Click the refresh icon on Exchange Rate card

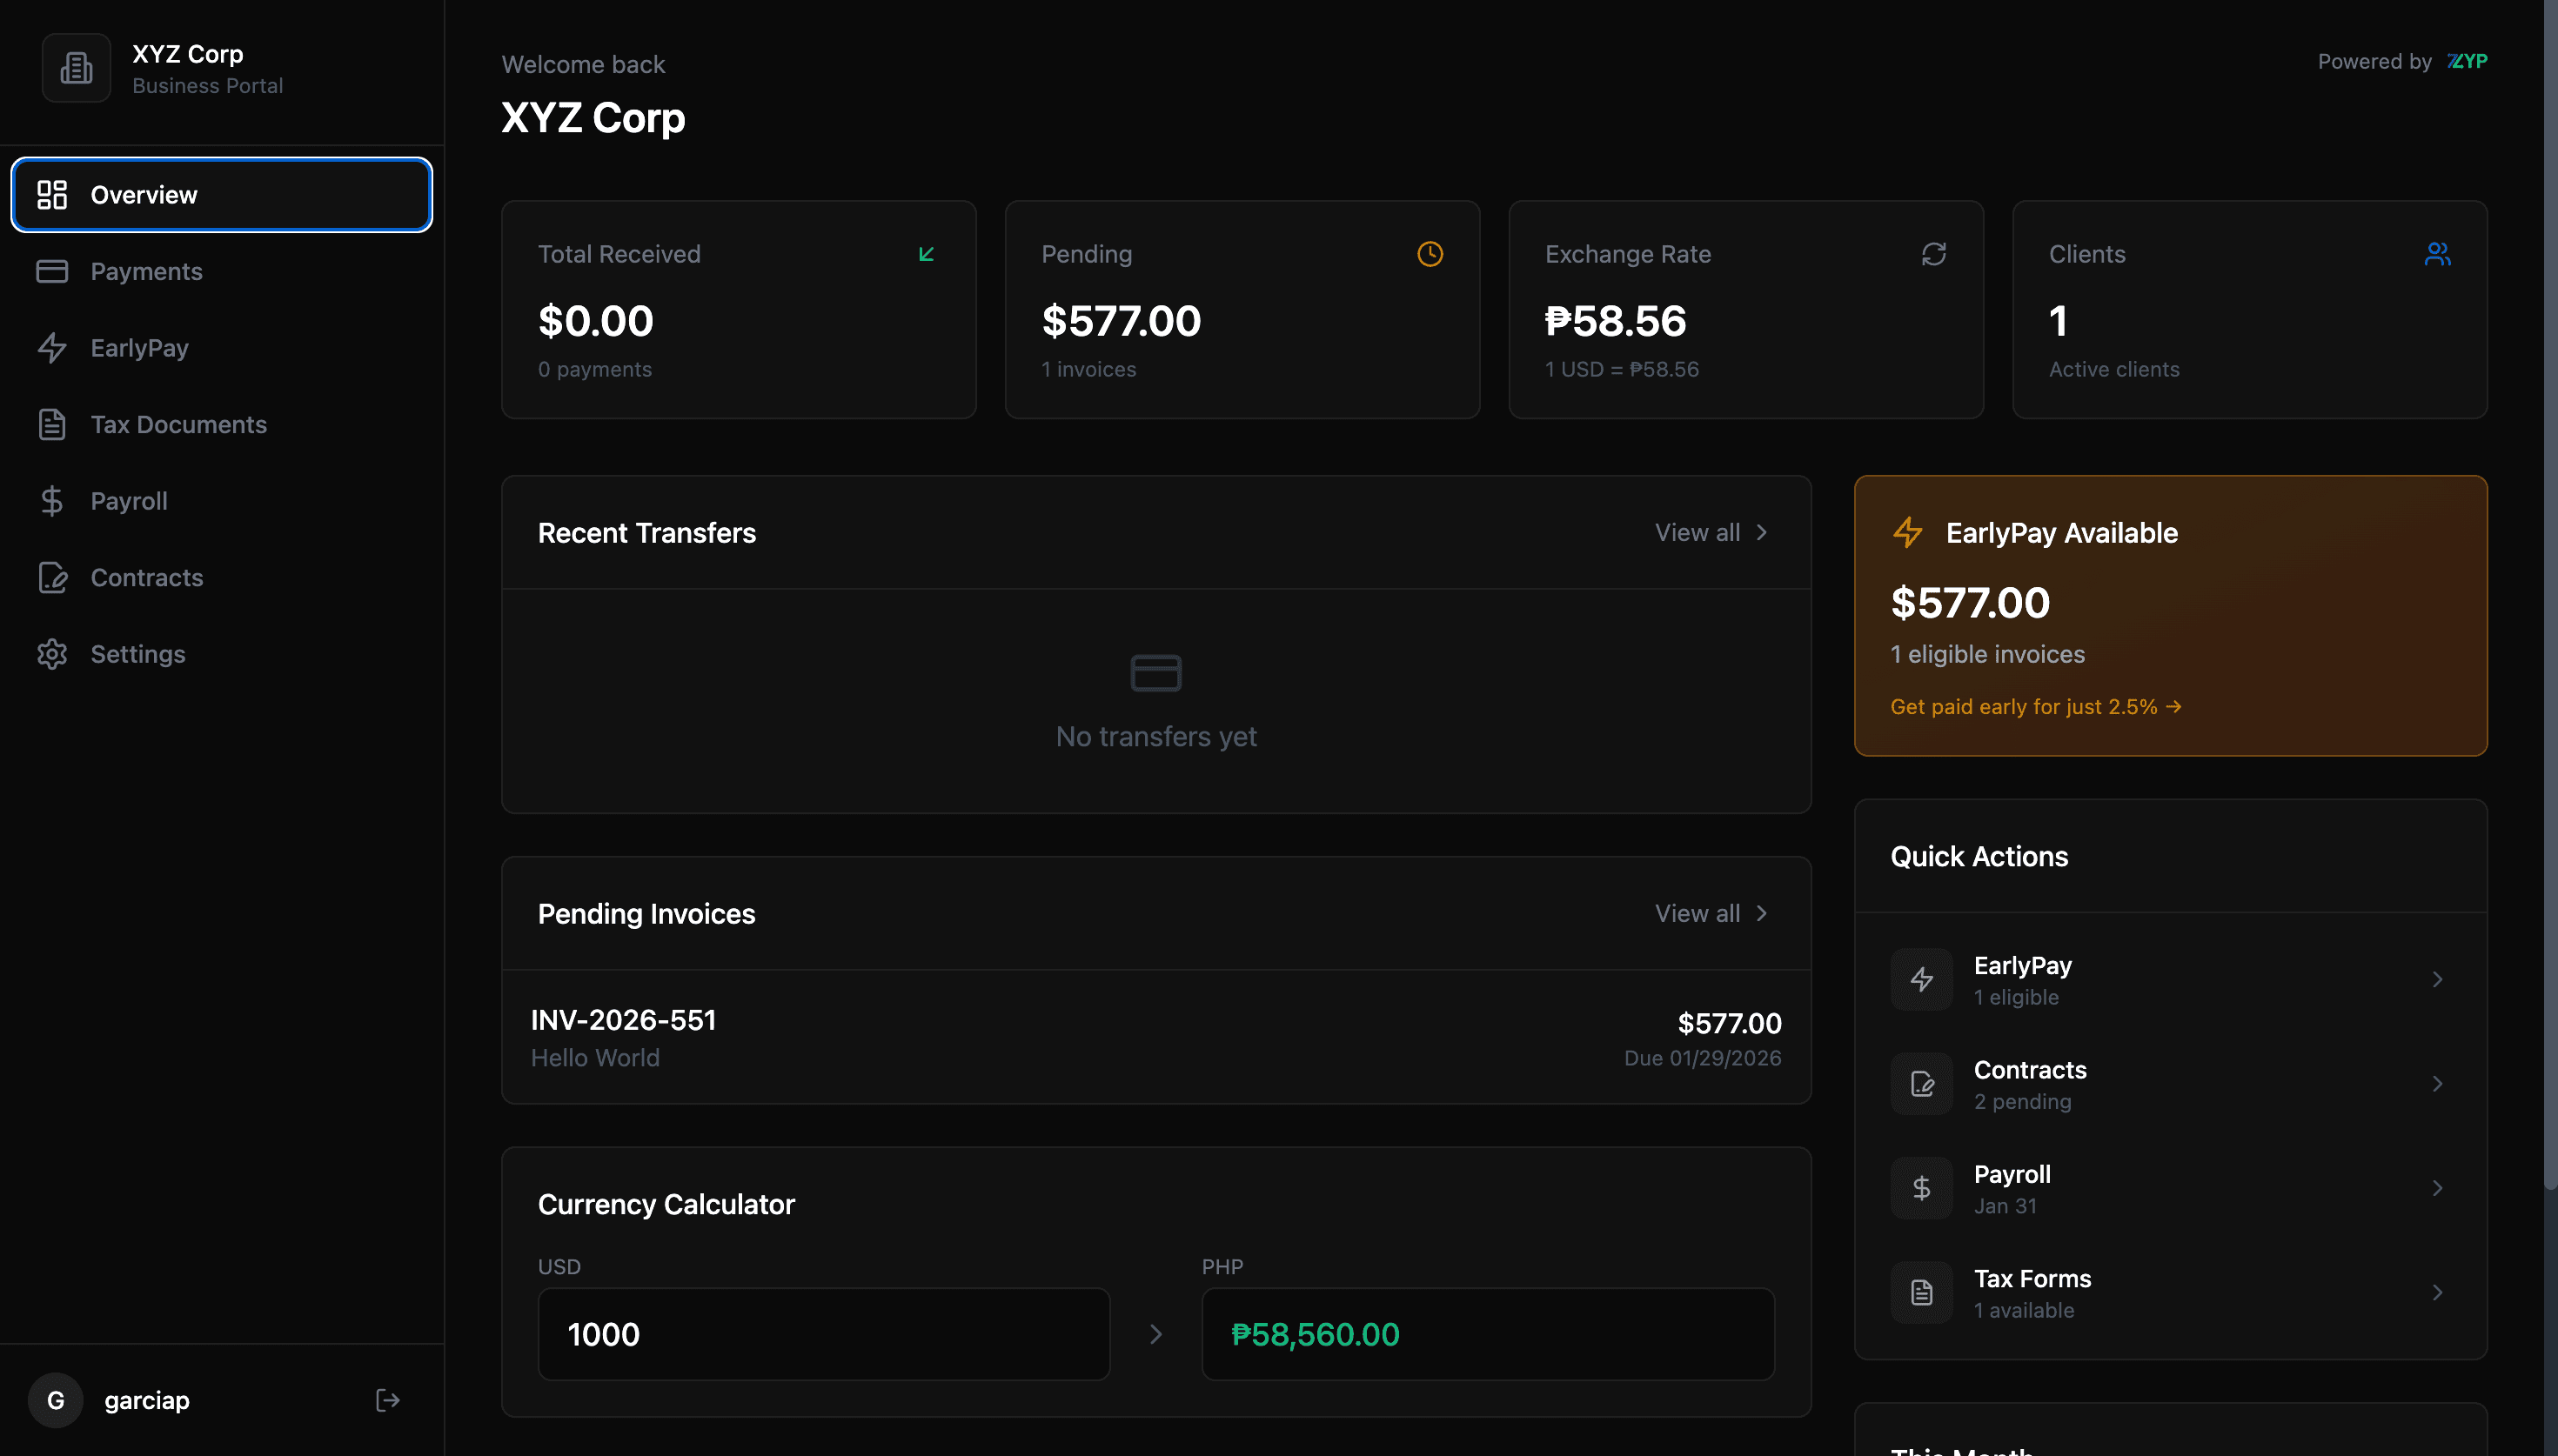pos(1933,254)
